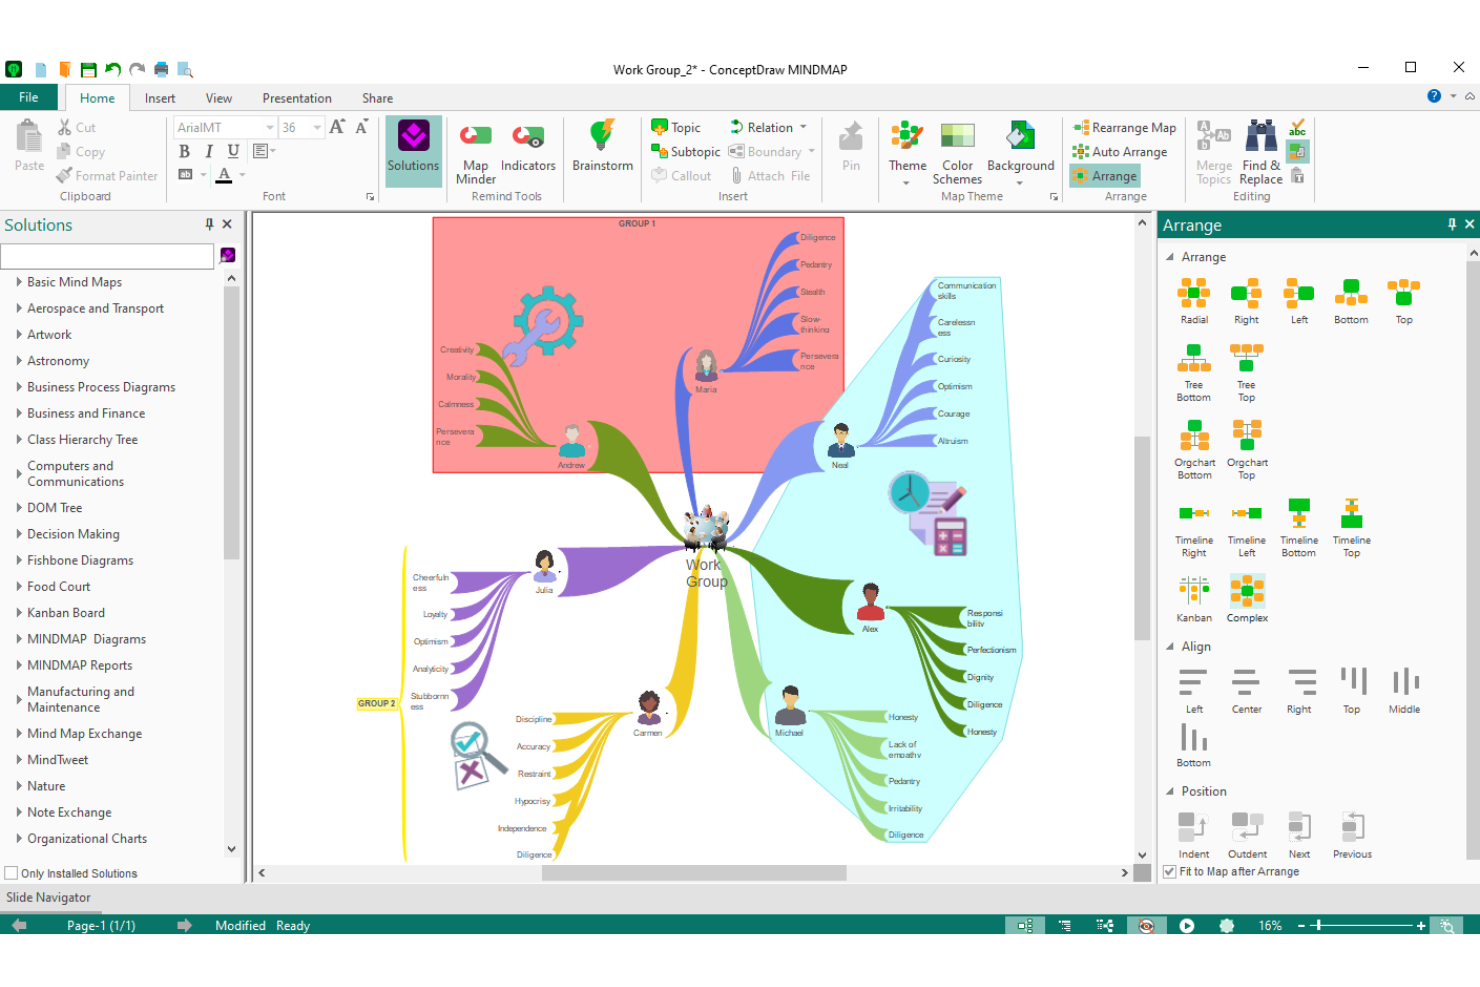The height and width of the screenshot is (987, 1480).
Task: Insert a Subtopic
Action: (686, 151)
